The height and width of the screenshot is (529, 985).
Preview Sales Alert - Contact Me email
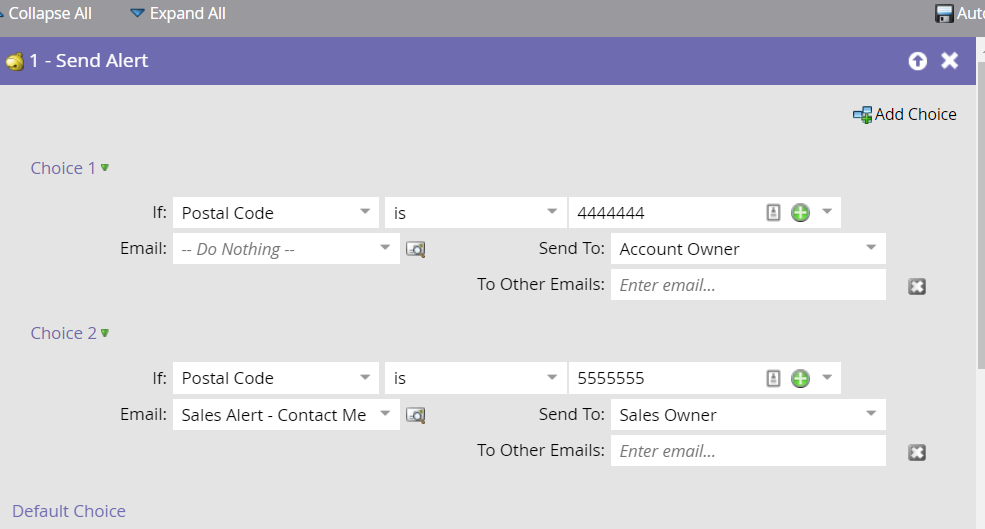(416, 415)
